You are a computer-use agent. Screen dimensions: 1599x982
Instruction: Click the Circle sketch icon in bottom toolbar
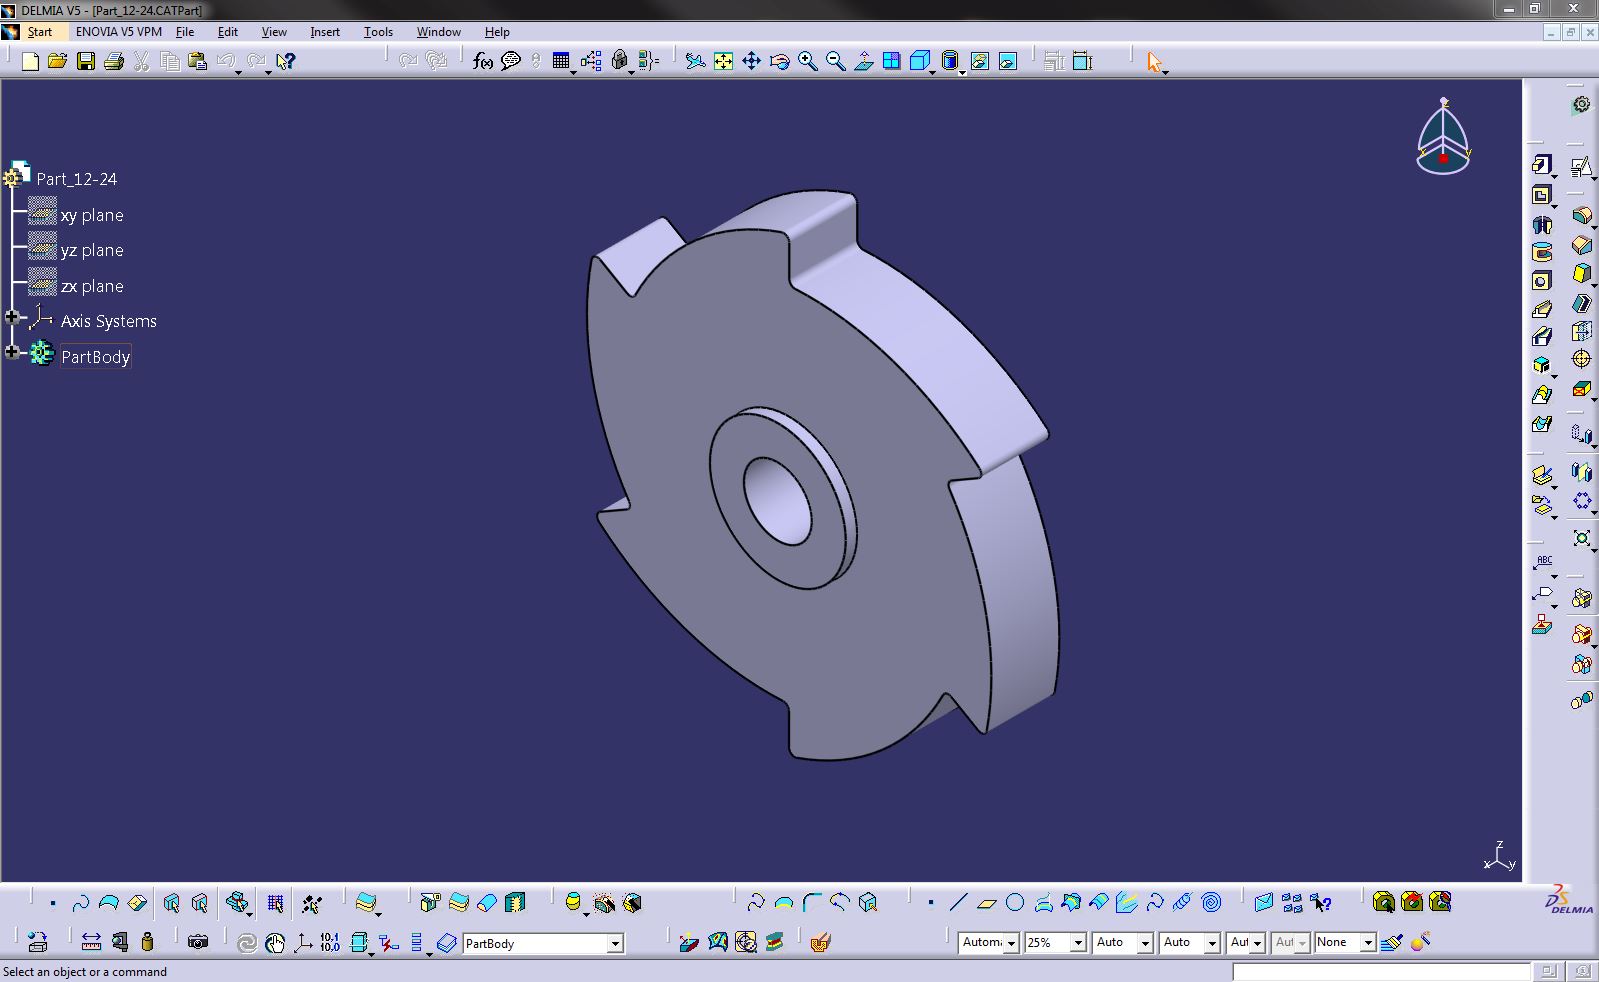coord(1015,903)
